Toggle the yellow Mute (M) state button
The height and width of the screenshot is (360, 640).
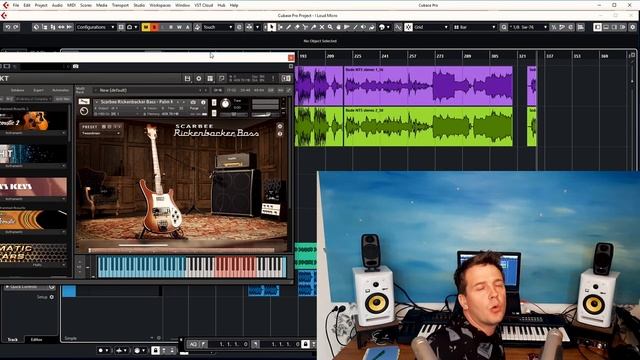tap(146, 27)
